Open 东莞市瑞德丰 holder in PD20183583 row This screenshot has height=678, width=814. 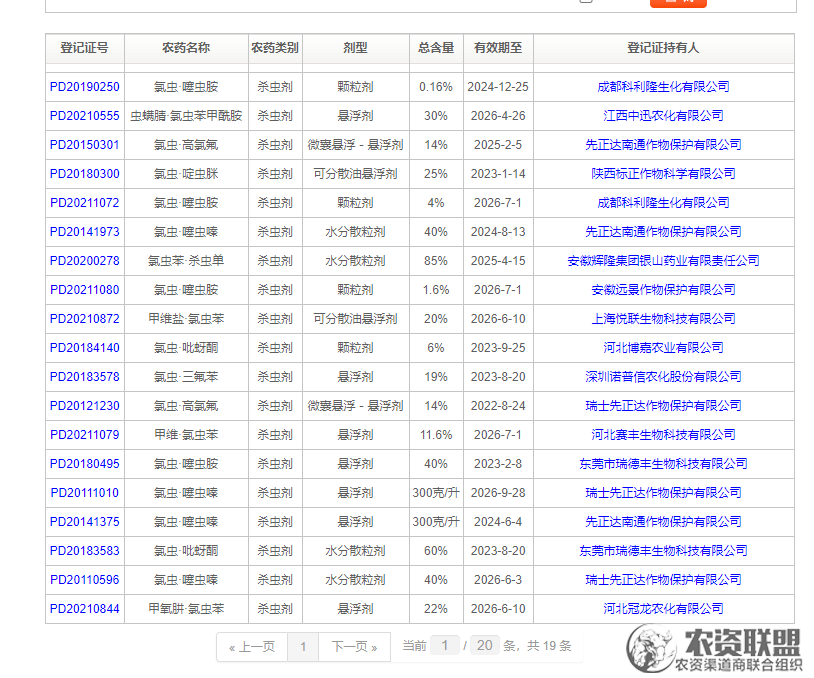click(x=663, y=551)
